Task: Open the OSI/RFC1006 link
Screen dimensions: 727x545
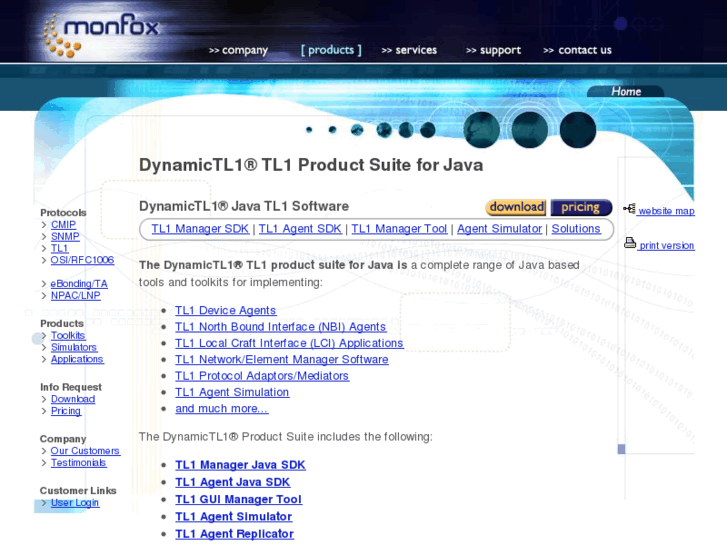Action: pos(82,260)
